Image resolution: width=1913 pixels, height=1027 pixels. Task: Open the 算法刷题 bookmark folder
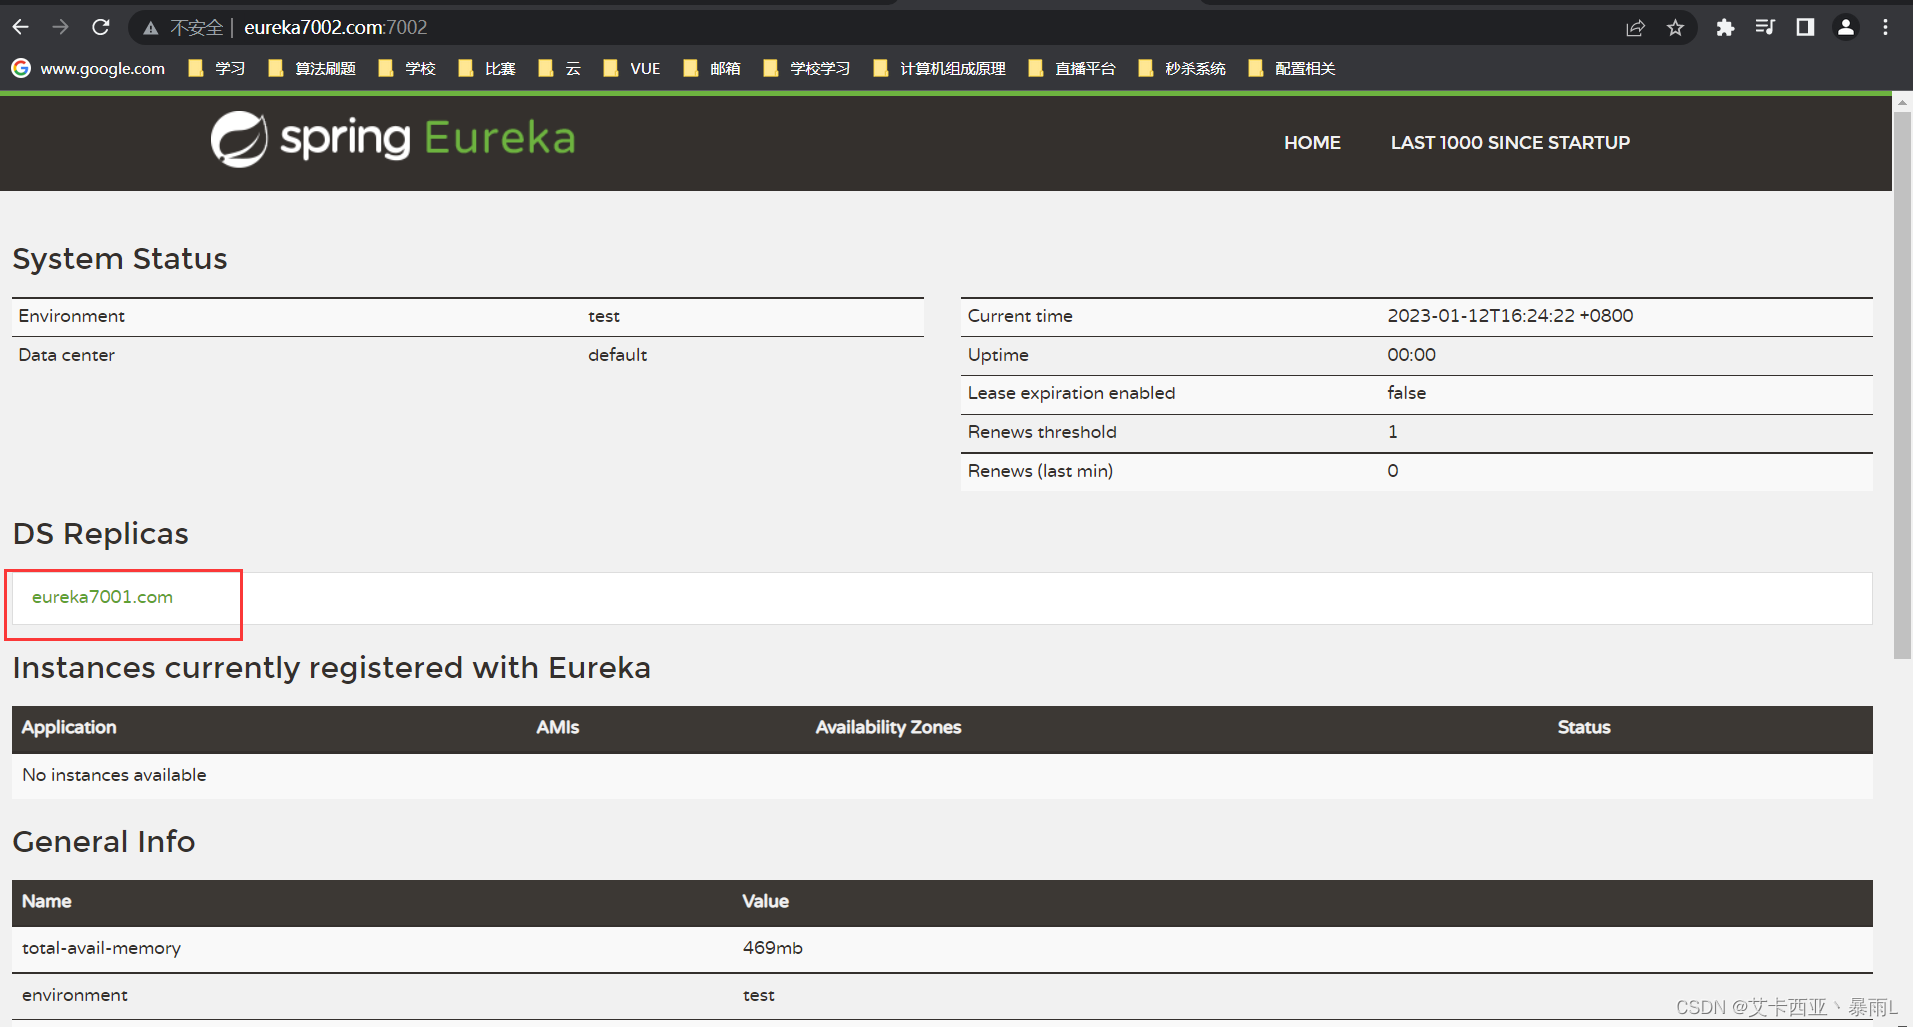coord(312,68)
